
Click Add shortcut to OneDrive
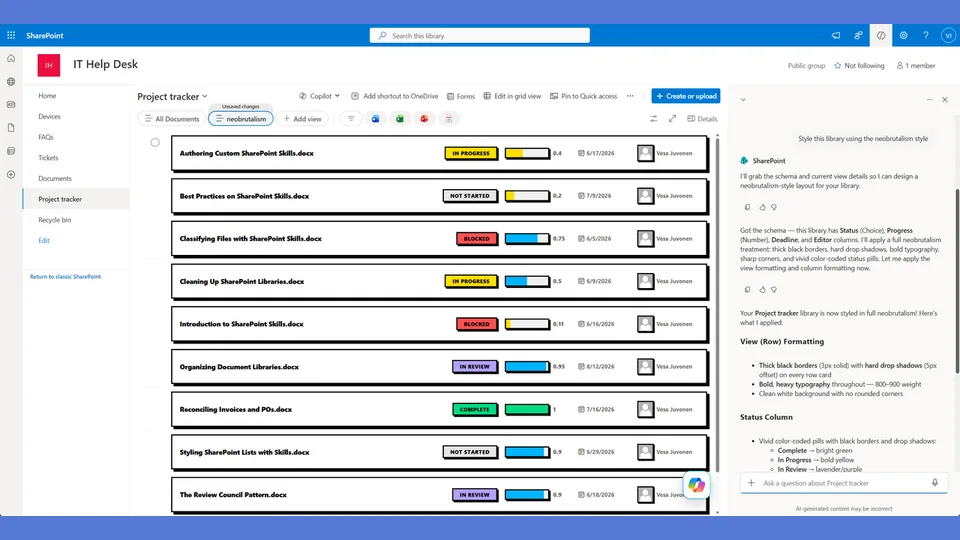tap(395, 96)
